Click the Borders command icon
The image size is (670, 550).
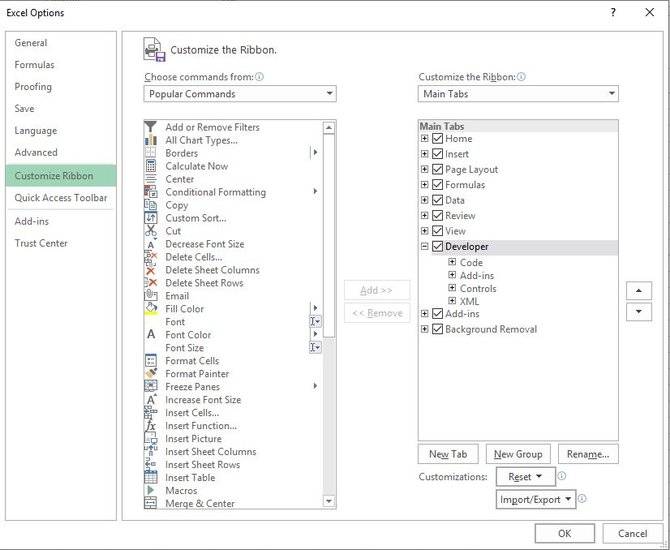tap(150, 153)
